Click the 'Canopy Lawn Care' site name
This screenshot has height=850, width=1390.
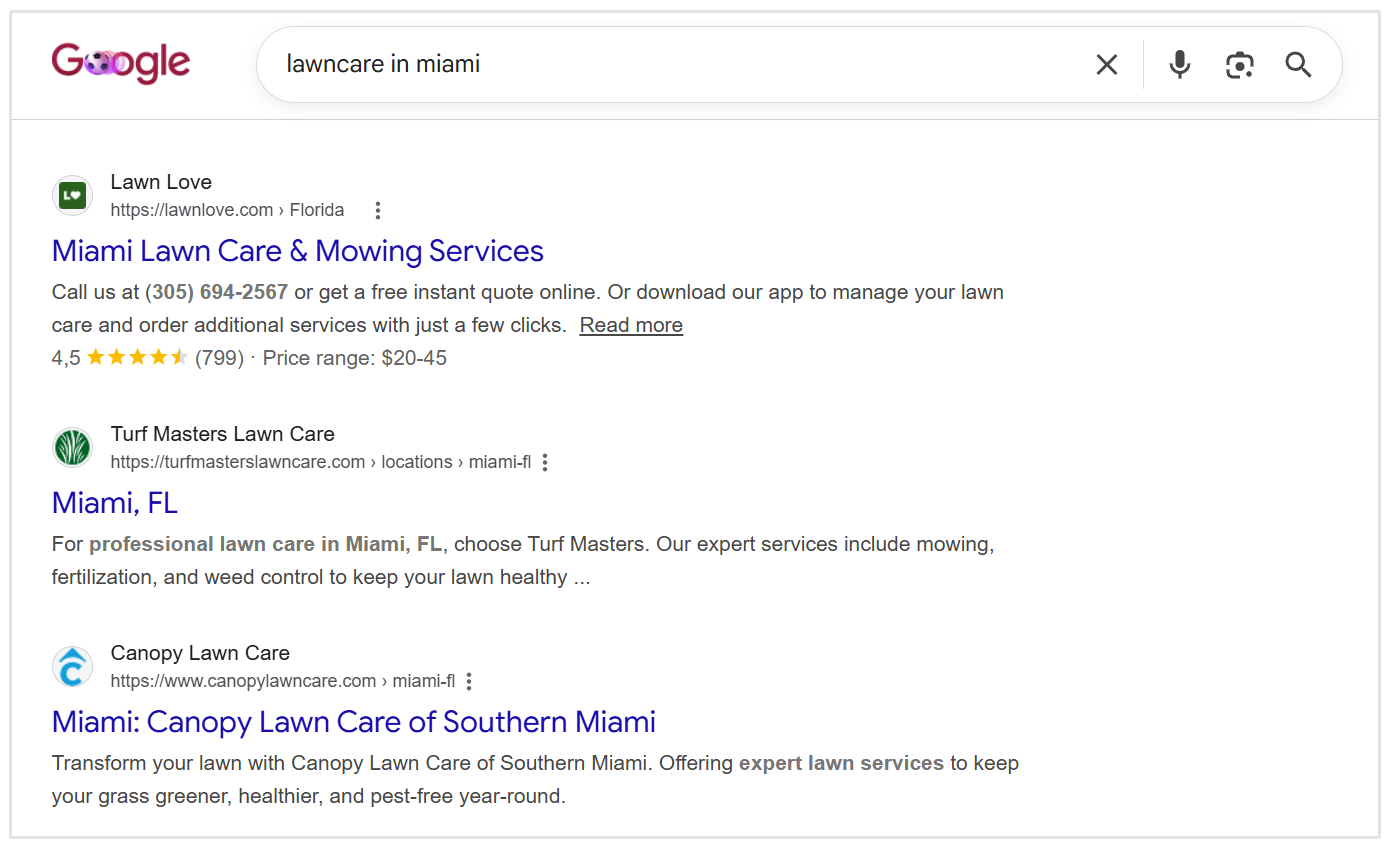pos(200,653)
